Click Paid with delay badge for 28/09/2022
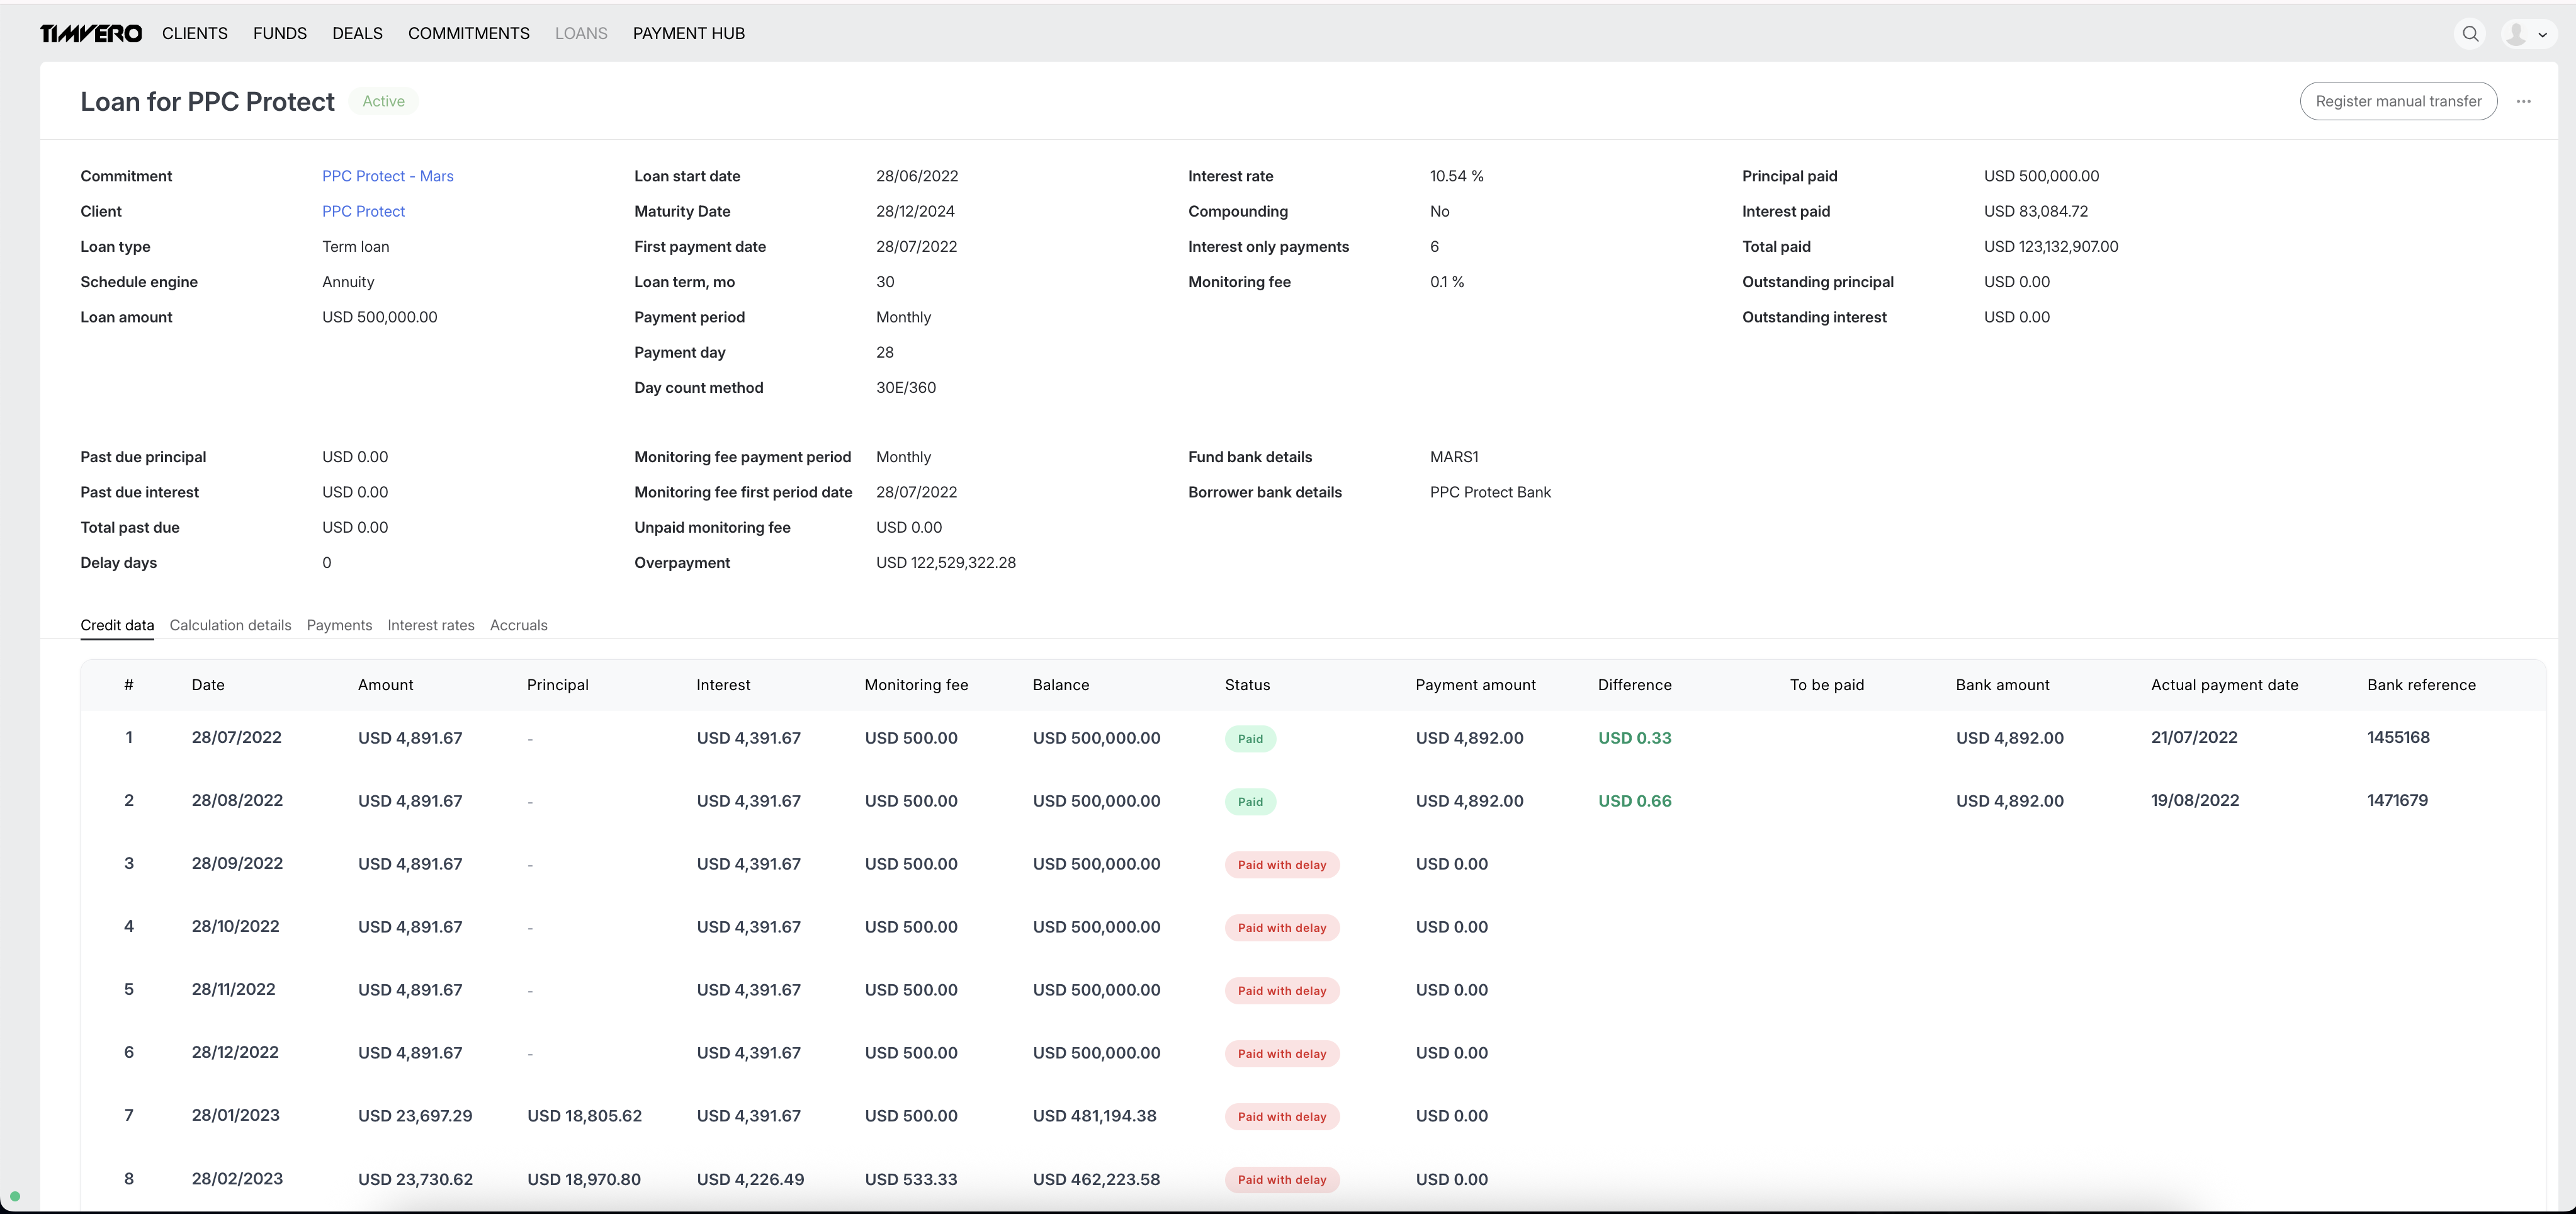Image resolution: width=2576 pixels, height=1214 pixels. [x=1281, y=865]
